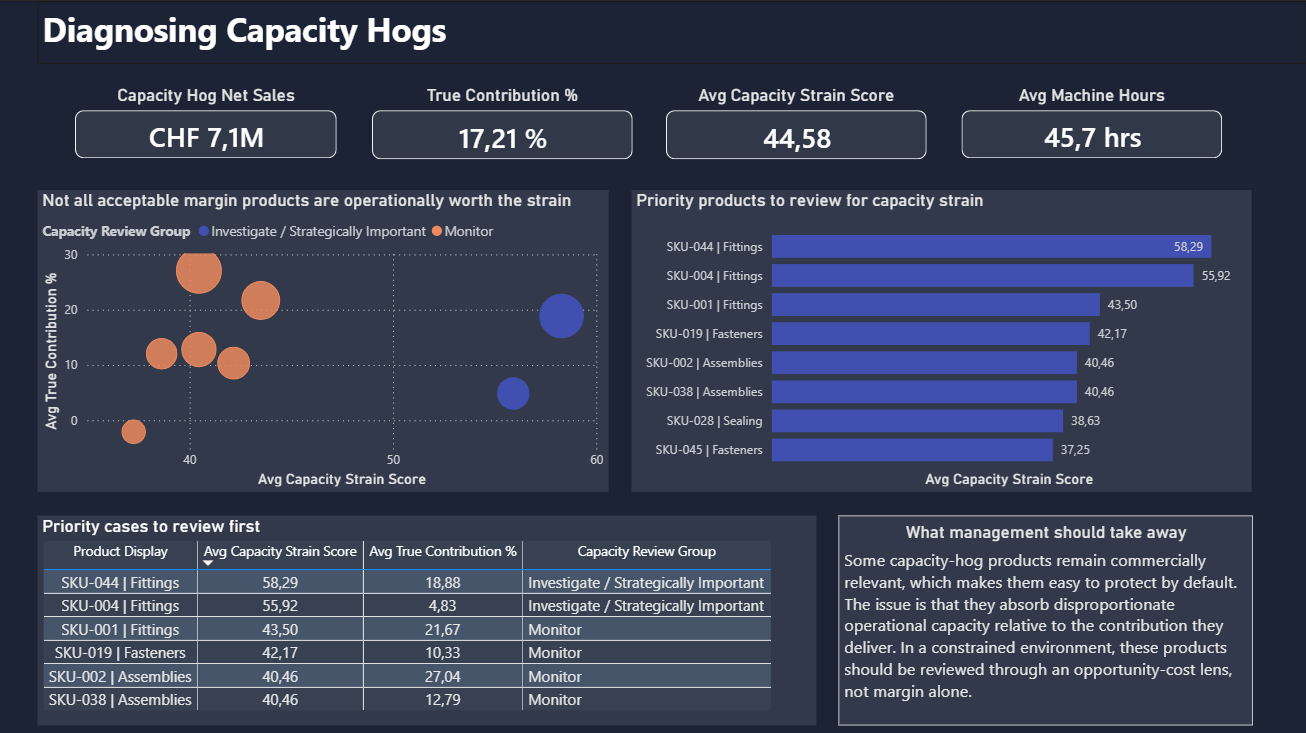Click the True Contribution % KPI card

pos(501,133)
